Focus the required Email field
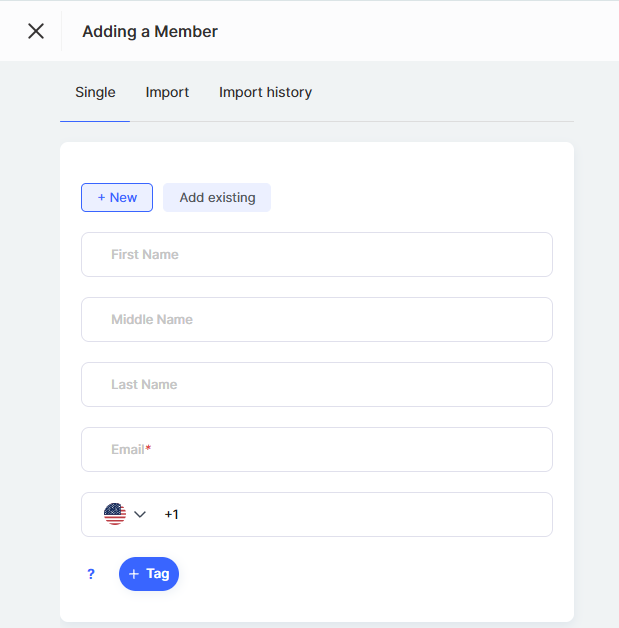This screenshot has width=619, height=628. [317, 449]
